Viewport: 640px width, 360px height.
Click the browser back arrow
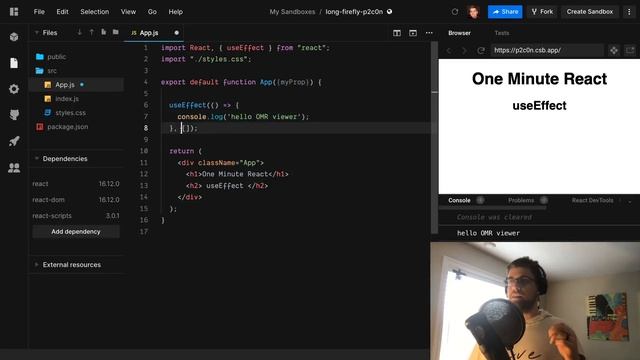click(x=449, y=51)
